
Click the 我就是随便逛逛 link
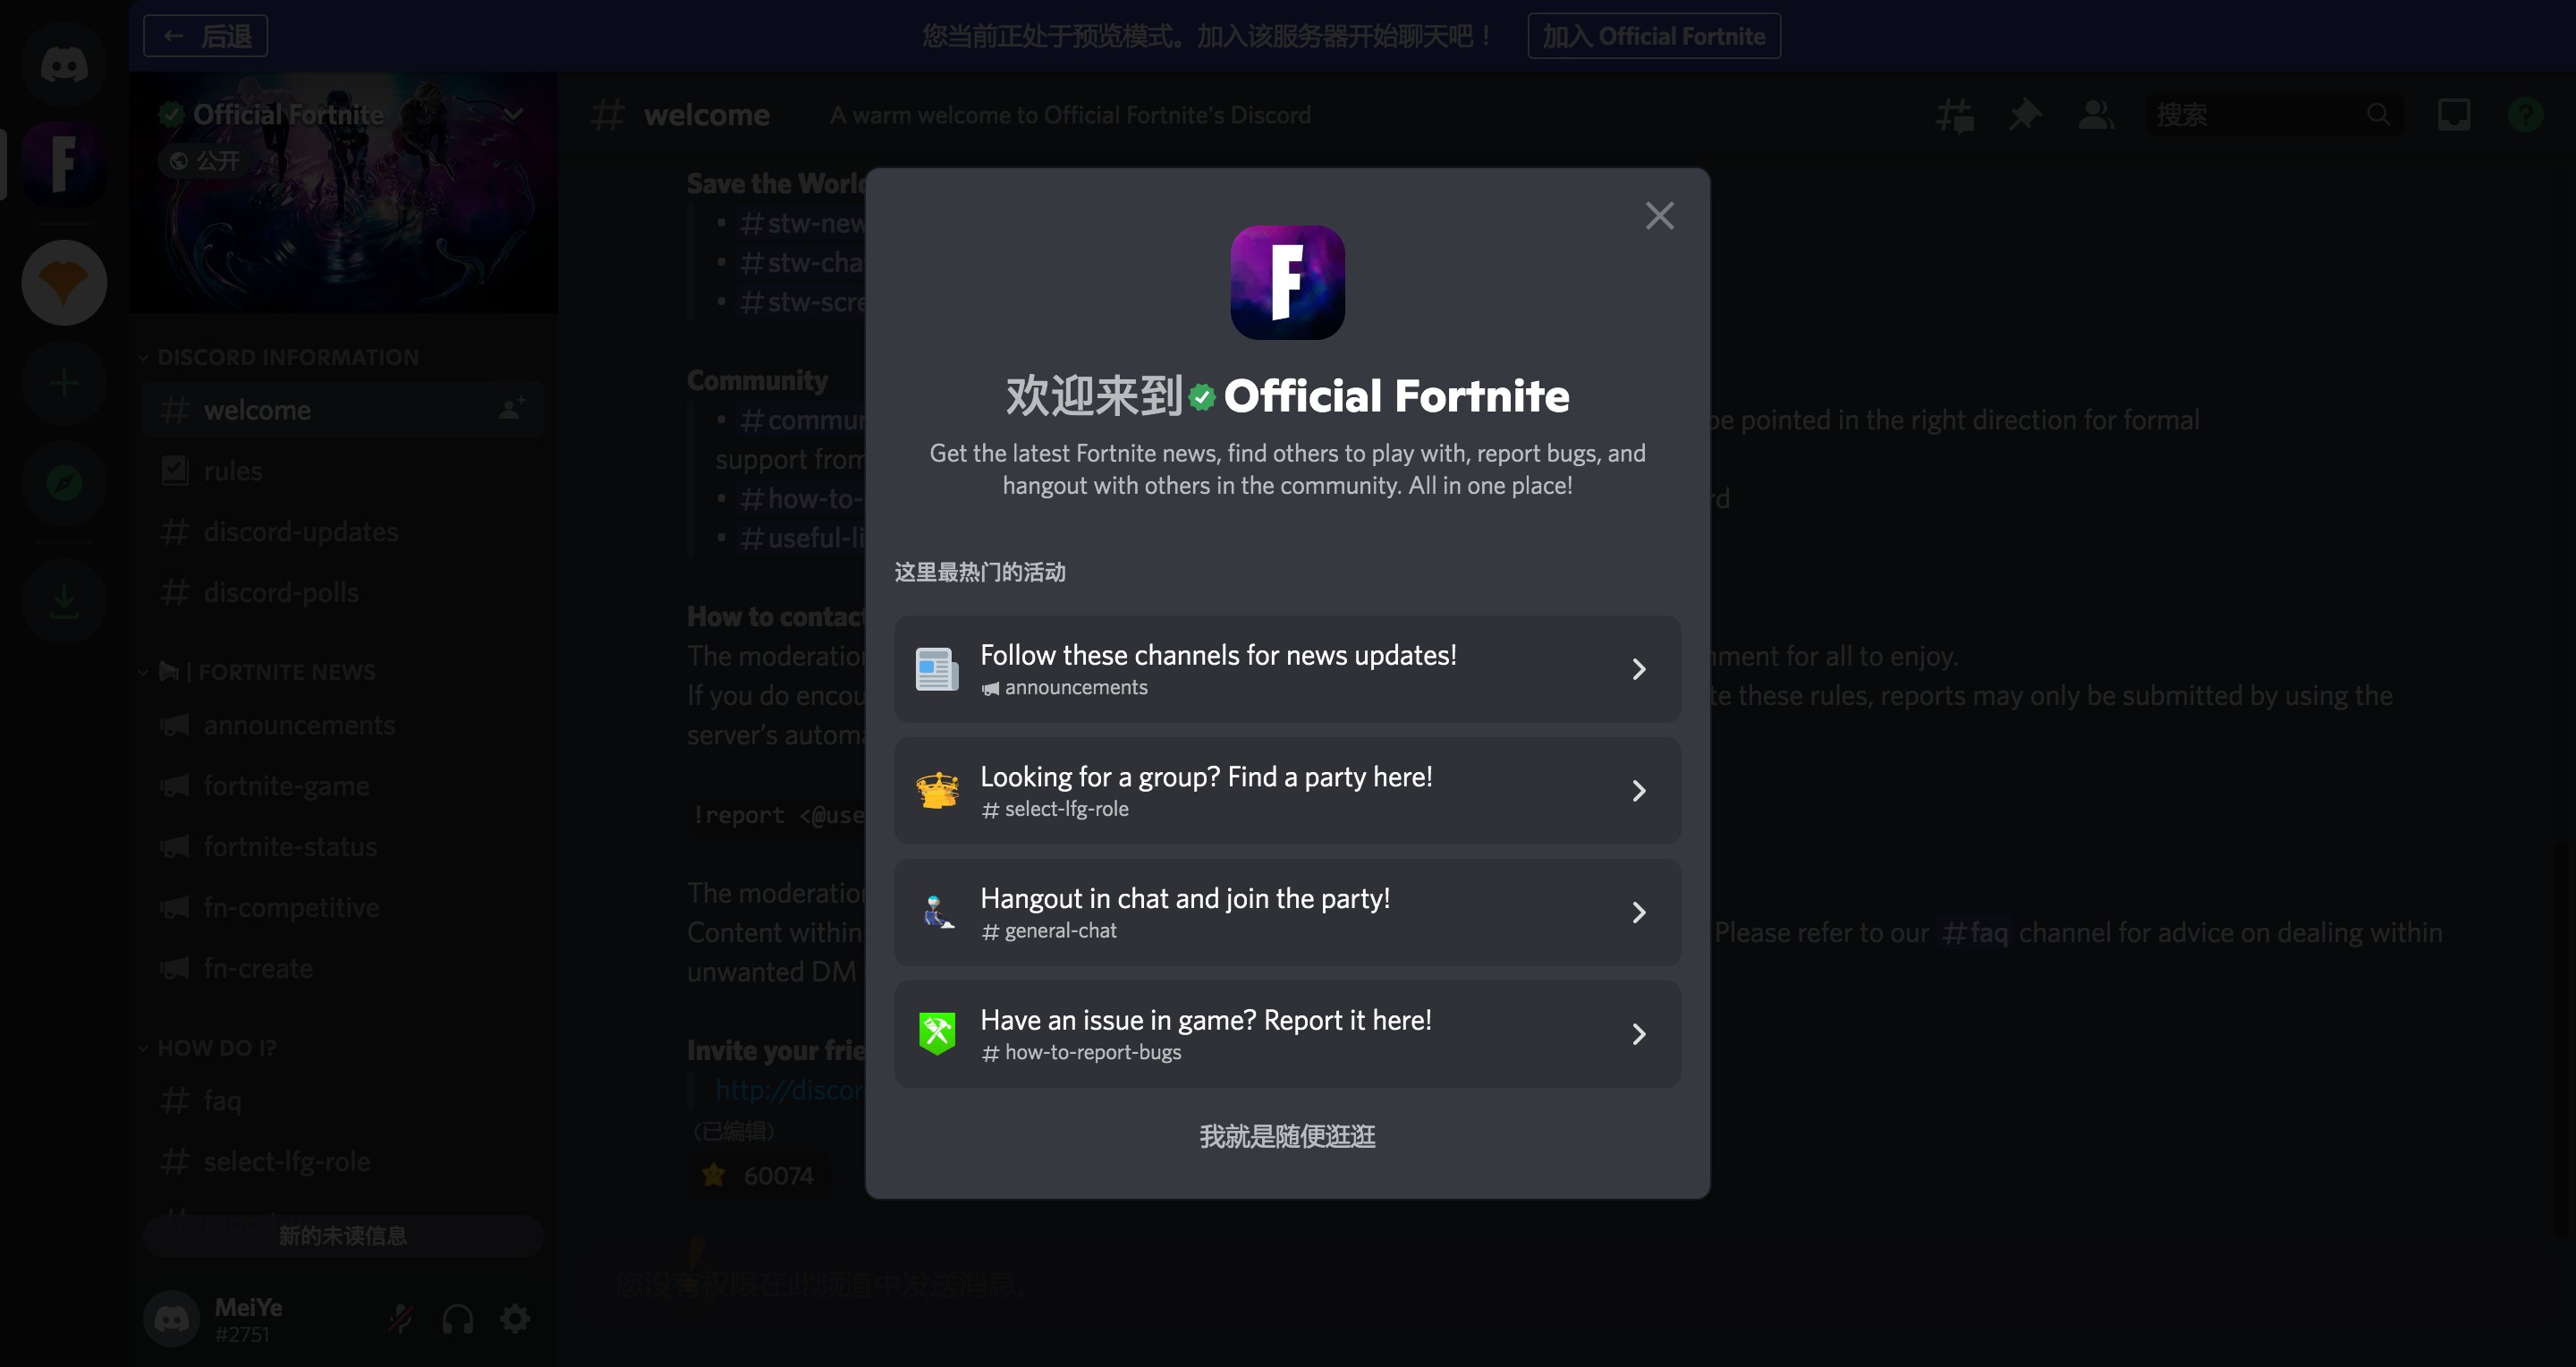click(x=1287, y=1136)
